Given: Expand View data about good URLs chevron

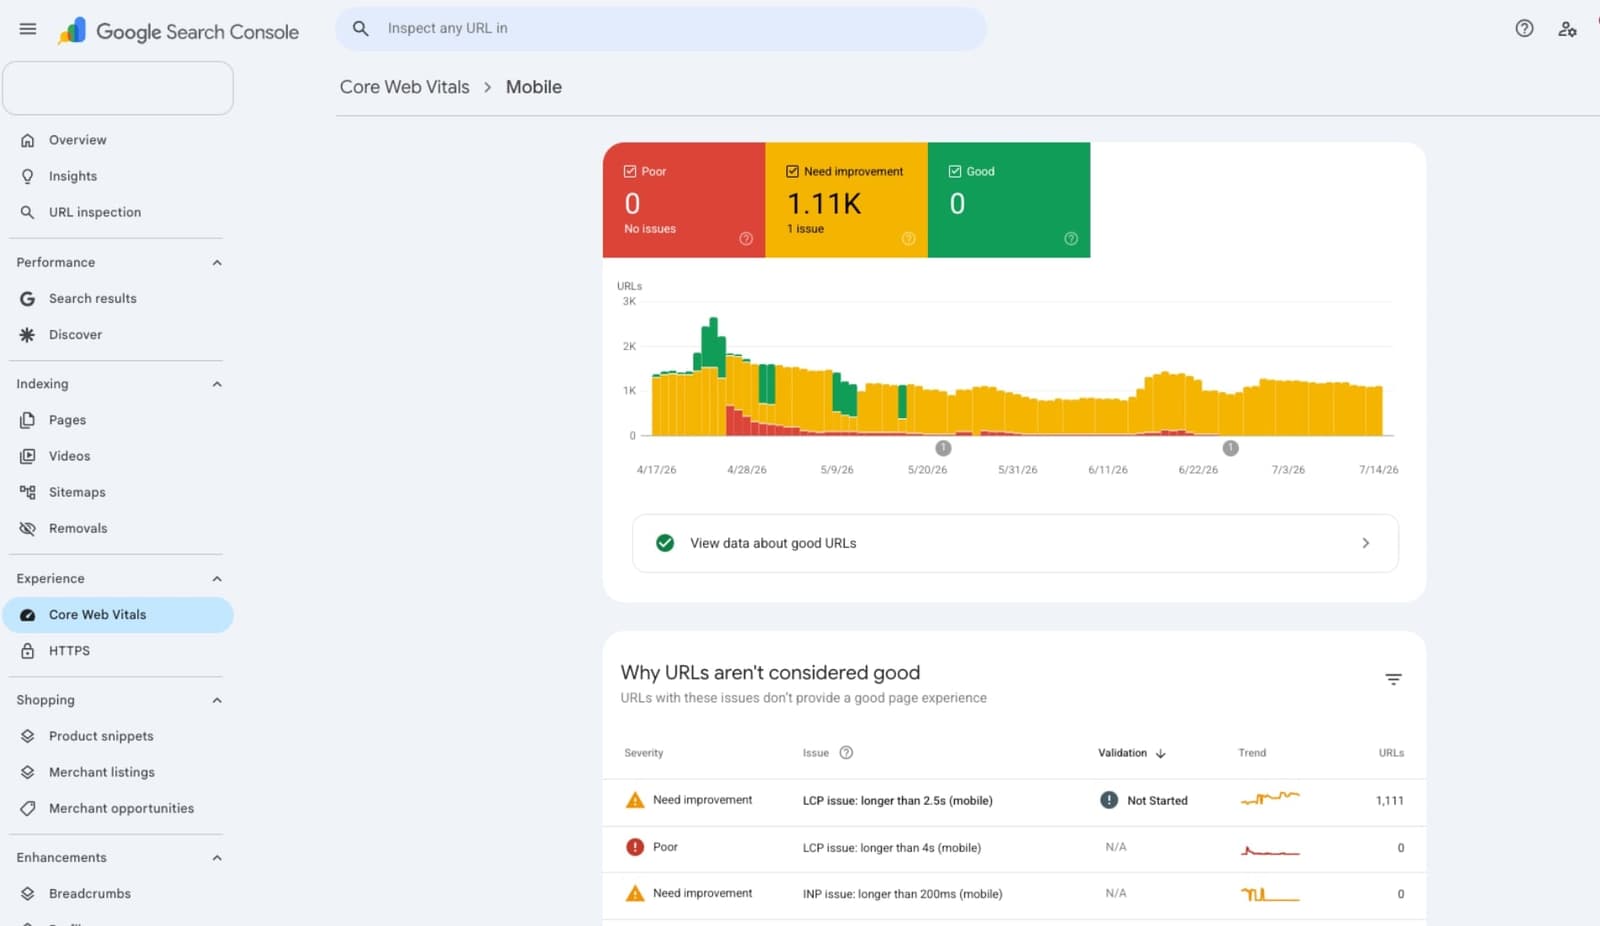Looking at the screenshot, I should coord(1366,543).
